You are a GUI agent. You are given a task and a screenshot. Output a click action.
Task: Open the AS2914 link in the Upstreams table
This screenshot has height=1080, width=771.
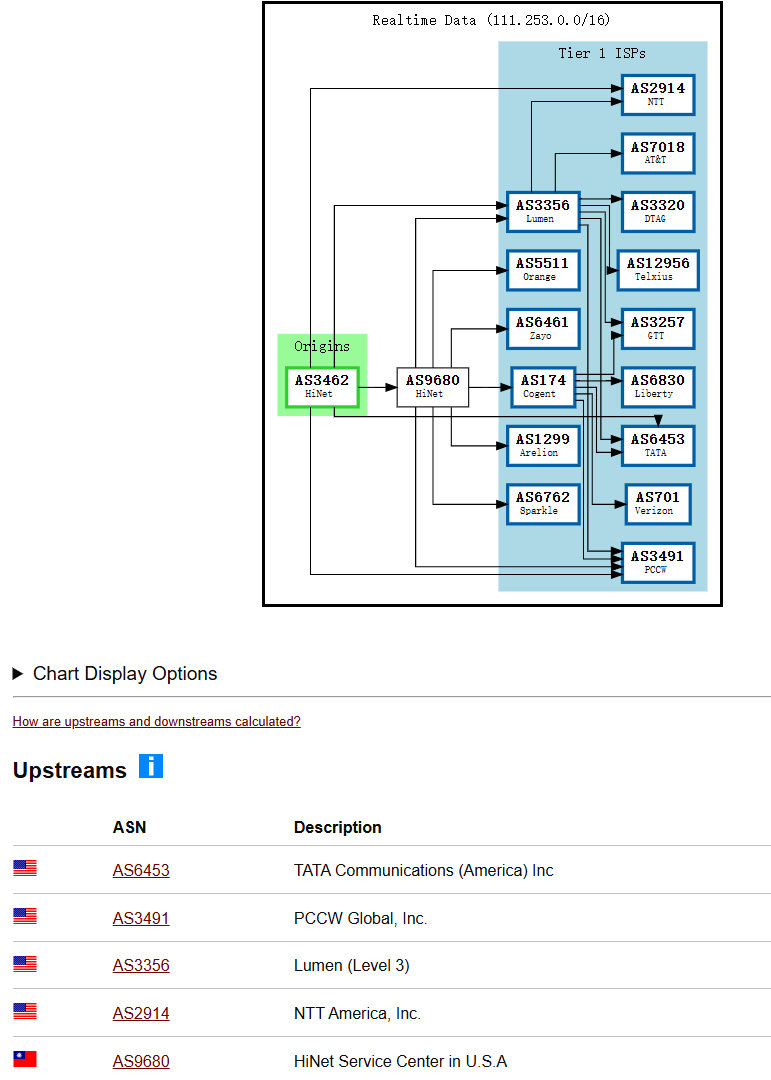point(141,1013)
